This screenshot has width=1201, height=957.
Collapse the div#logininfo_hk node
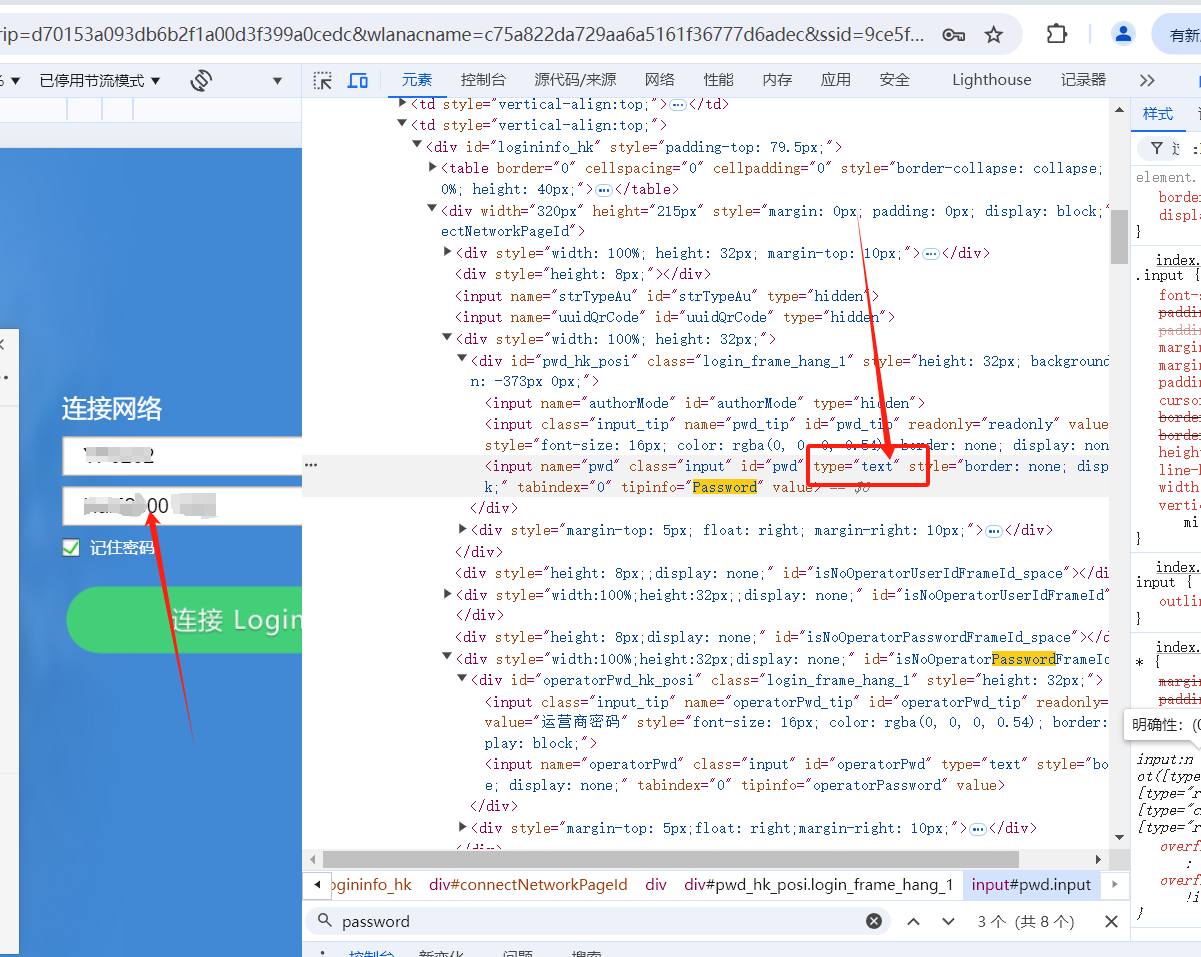tap(418, 146)
